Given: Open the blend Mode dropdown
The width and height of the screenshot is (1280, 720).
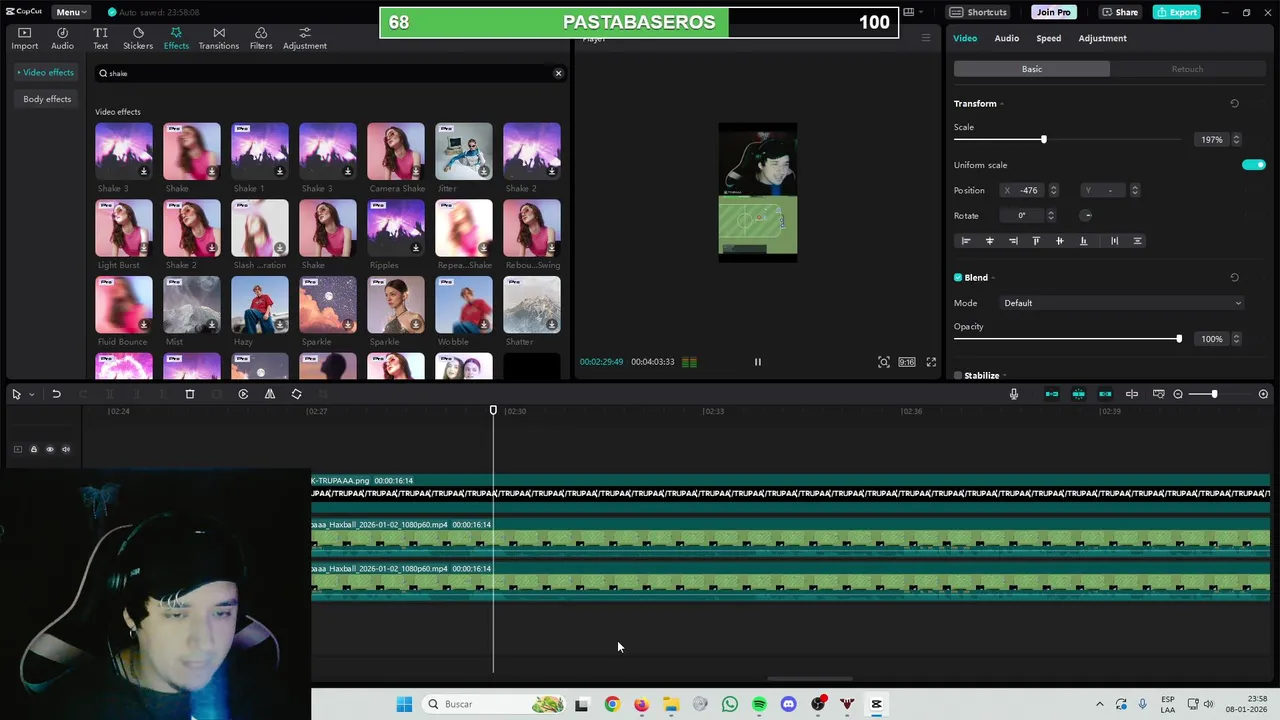Looking at the screenshot, I should pyautogui.click(x=1122, y=303).
